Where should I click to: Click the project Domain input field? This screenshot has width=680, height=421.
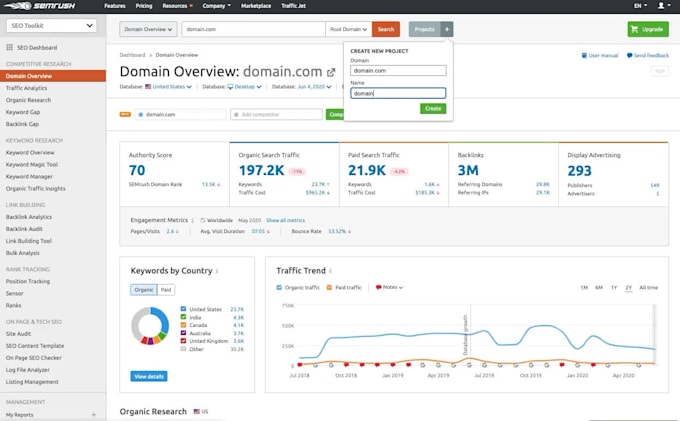(x=398, y=70)
